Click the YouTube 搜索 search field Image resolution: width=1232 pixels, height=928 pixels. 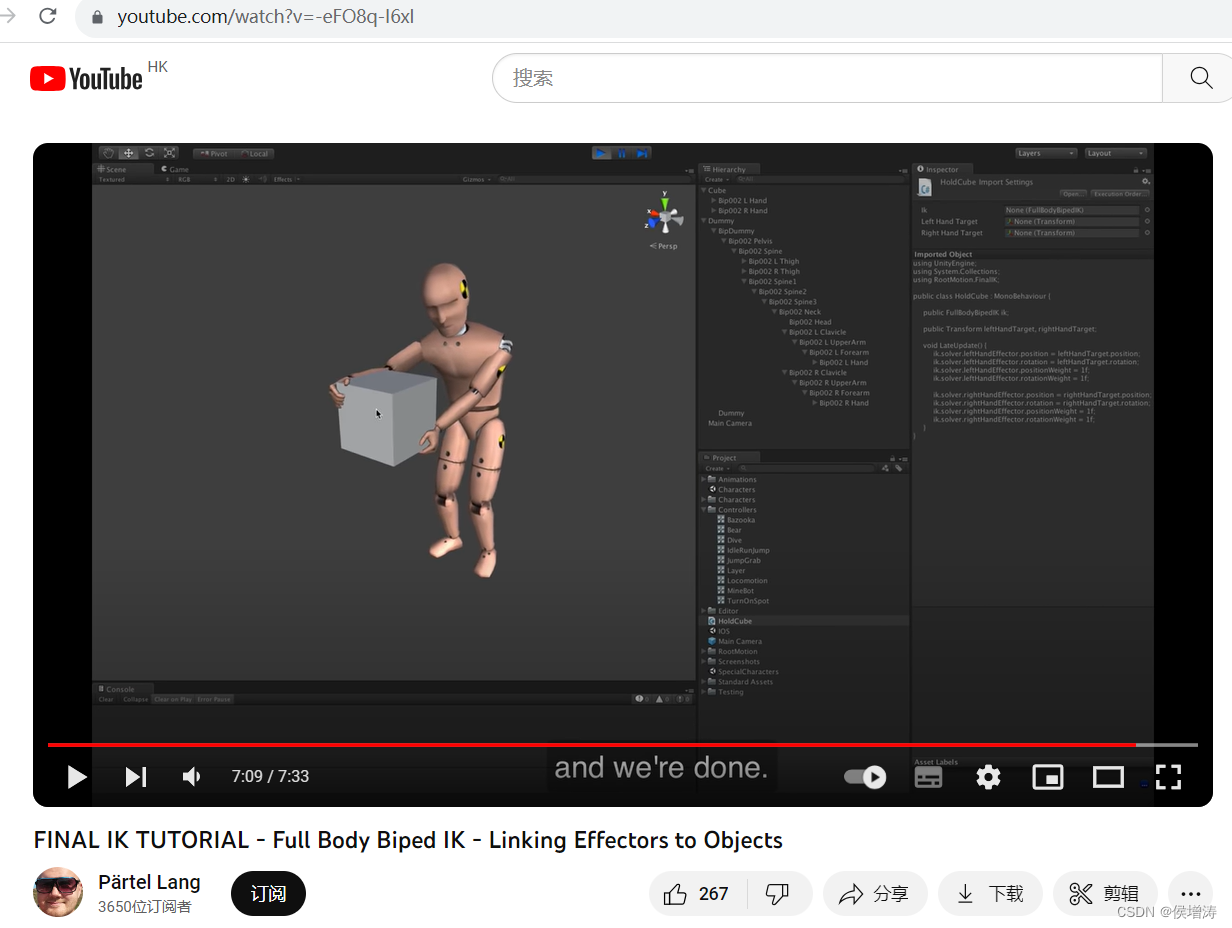click(828, 78)
